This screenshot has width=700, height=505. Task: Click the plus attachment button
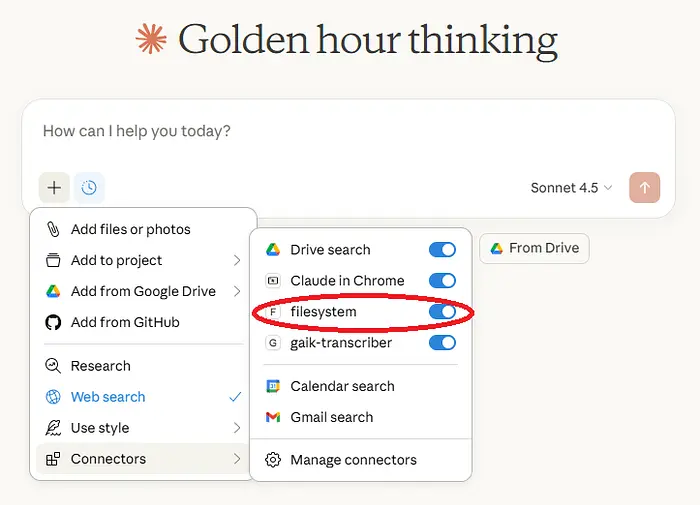(x=54, y=188)
